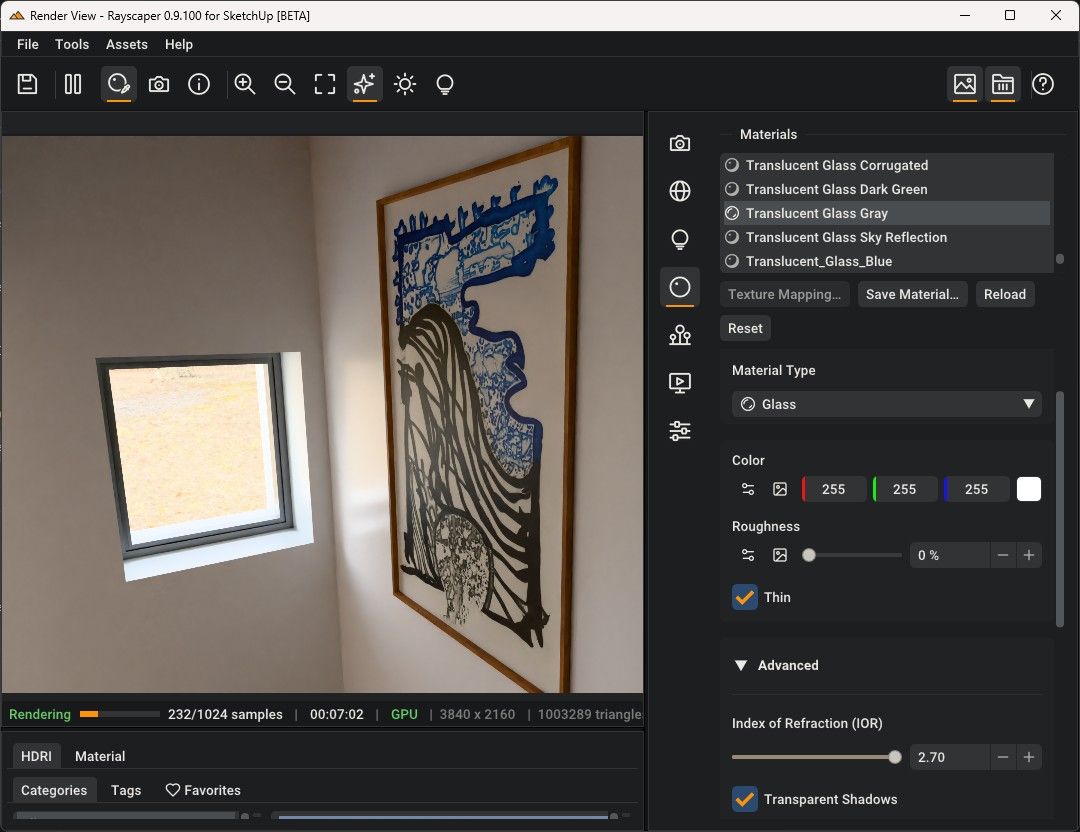Toggle the interactive render icon
This screenshot has width=1080, height=832.
click(118, 84)
